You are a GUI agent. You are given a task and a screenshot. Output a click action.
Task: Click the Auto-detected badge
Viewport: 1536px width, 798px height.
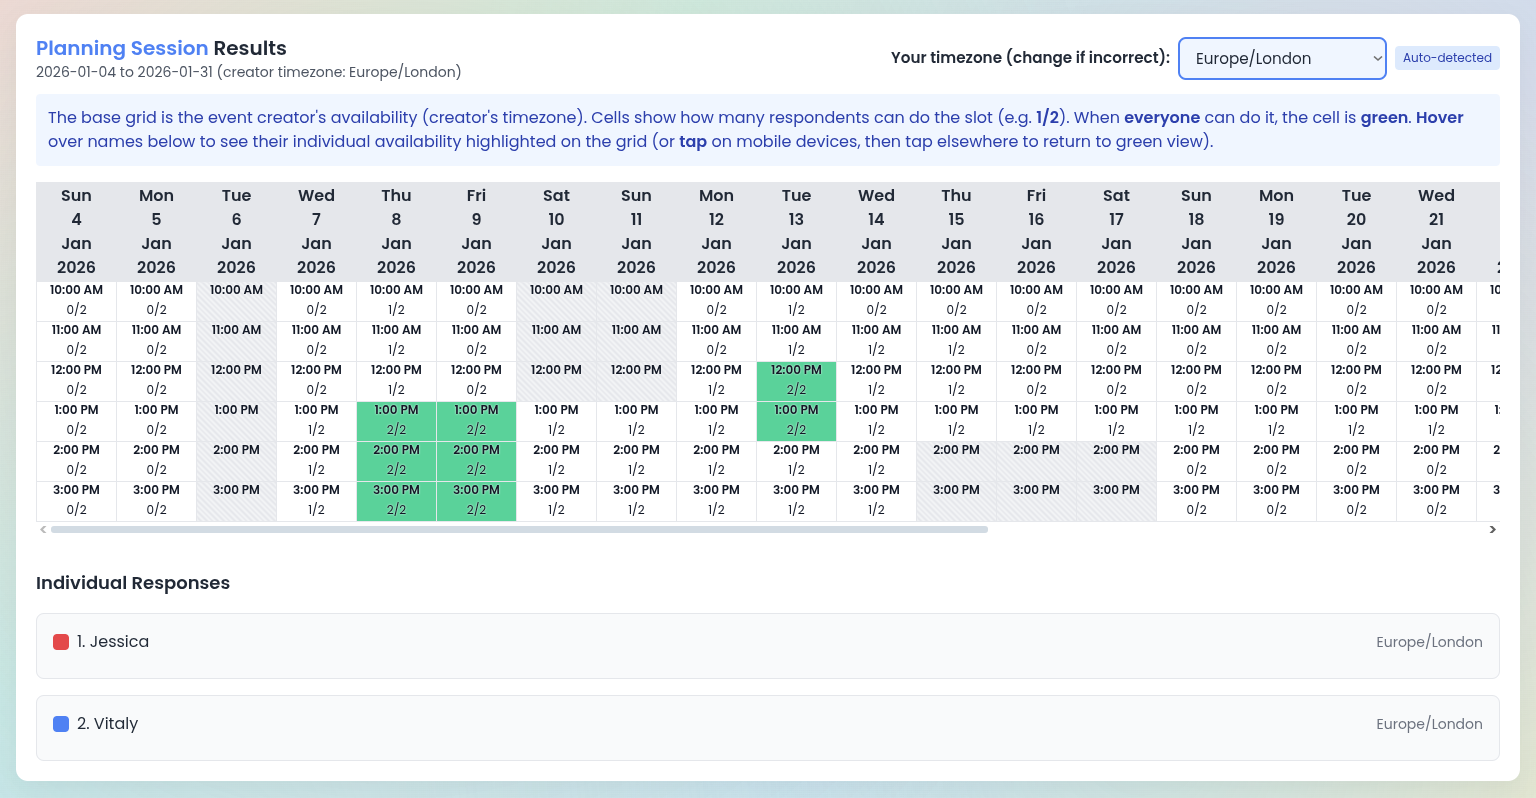click(1447, 58)
